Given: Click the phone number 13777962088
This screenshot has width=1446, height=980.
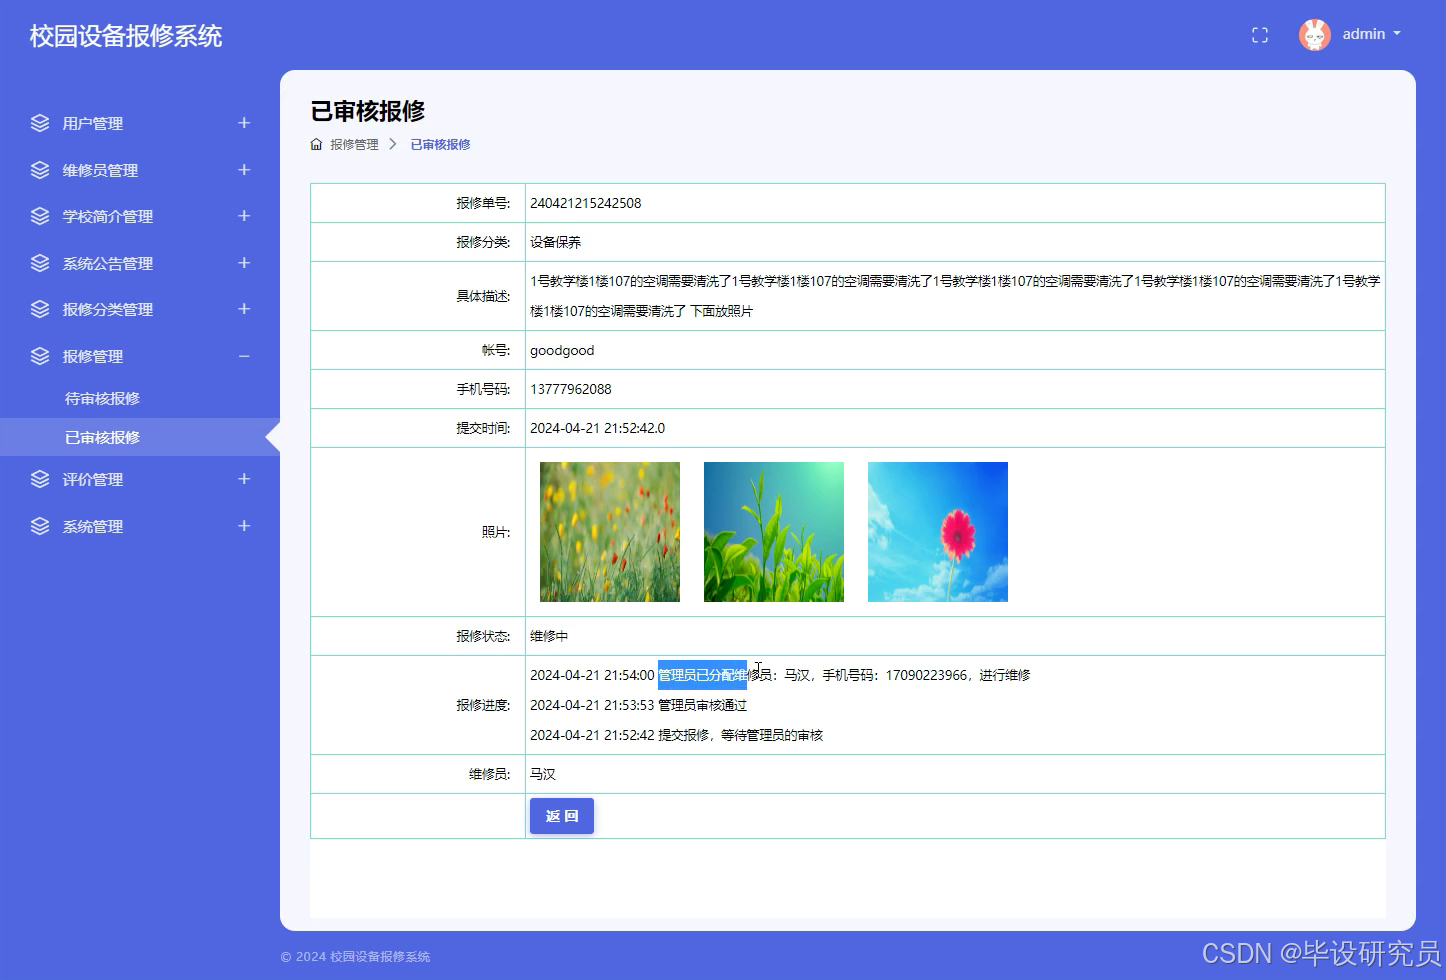Looking at the screenshot, I should tap(571, 389).
